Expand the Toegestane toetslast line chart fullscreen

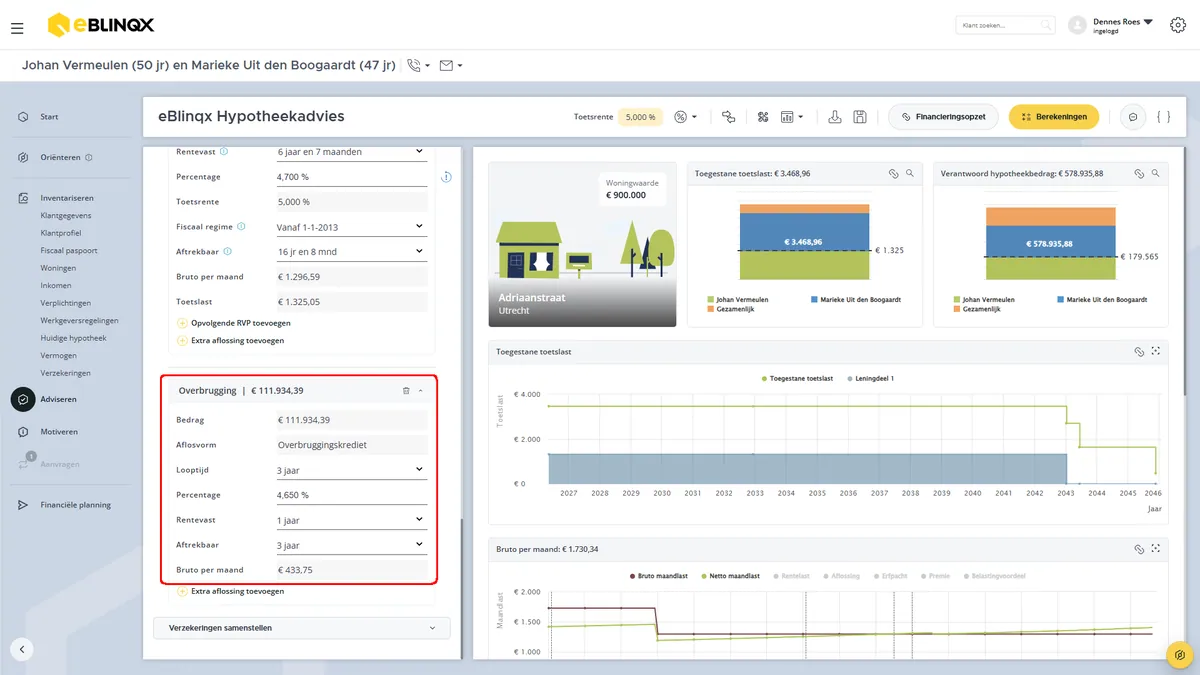pos(1155,352)
